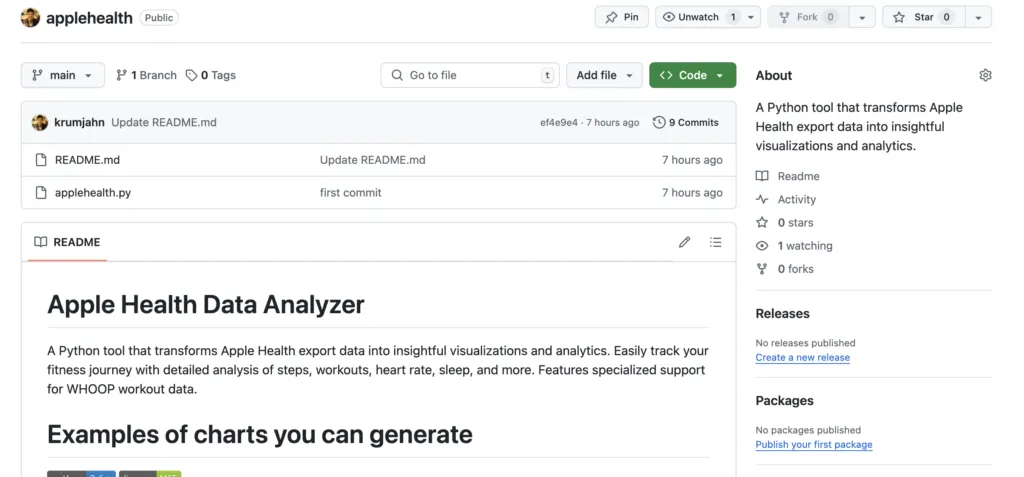
Task: Select the README tab
Action: pos(67,242)
